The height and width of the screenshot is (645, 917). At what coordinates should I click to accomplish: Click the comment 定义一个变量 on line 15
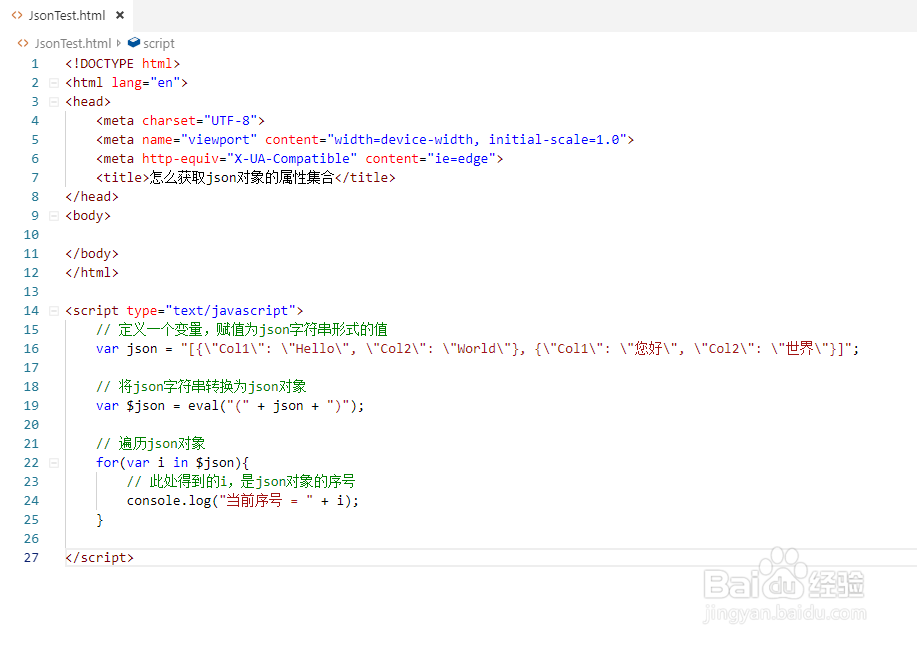pyautogui.click(x=242, y=330)
